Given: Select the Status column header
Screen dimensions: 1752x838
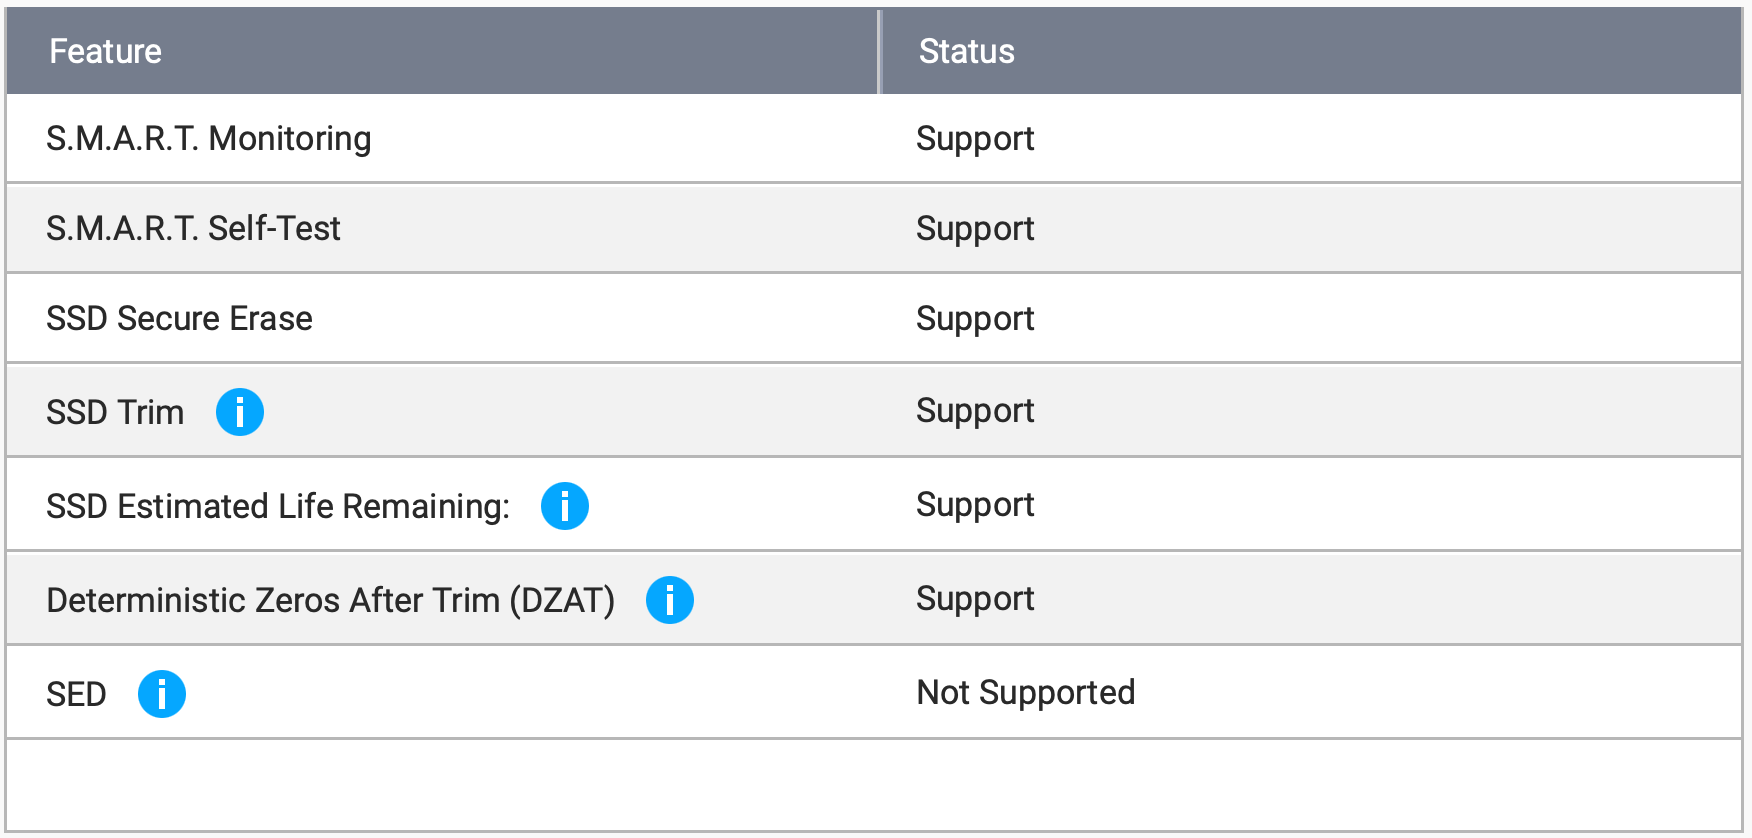Looking at the screenshot, I should pos(967,51).
